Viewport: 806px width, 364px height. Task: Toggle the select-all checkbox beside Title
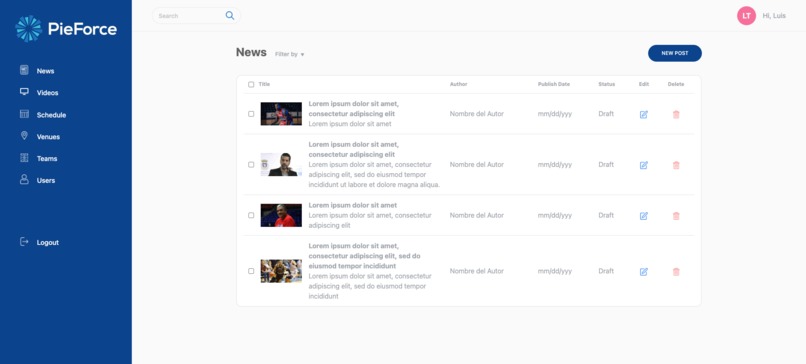(x=251, y=84)
